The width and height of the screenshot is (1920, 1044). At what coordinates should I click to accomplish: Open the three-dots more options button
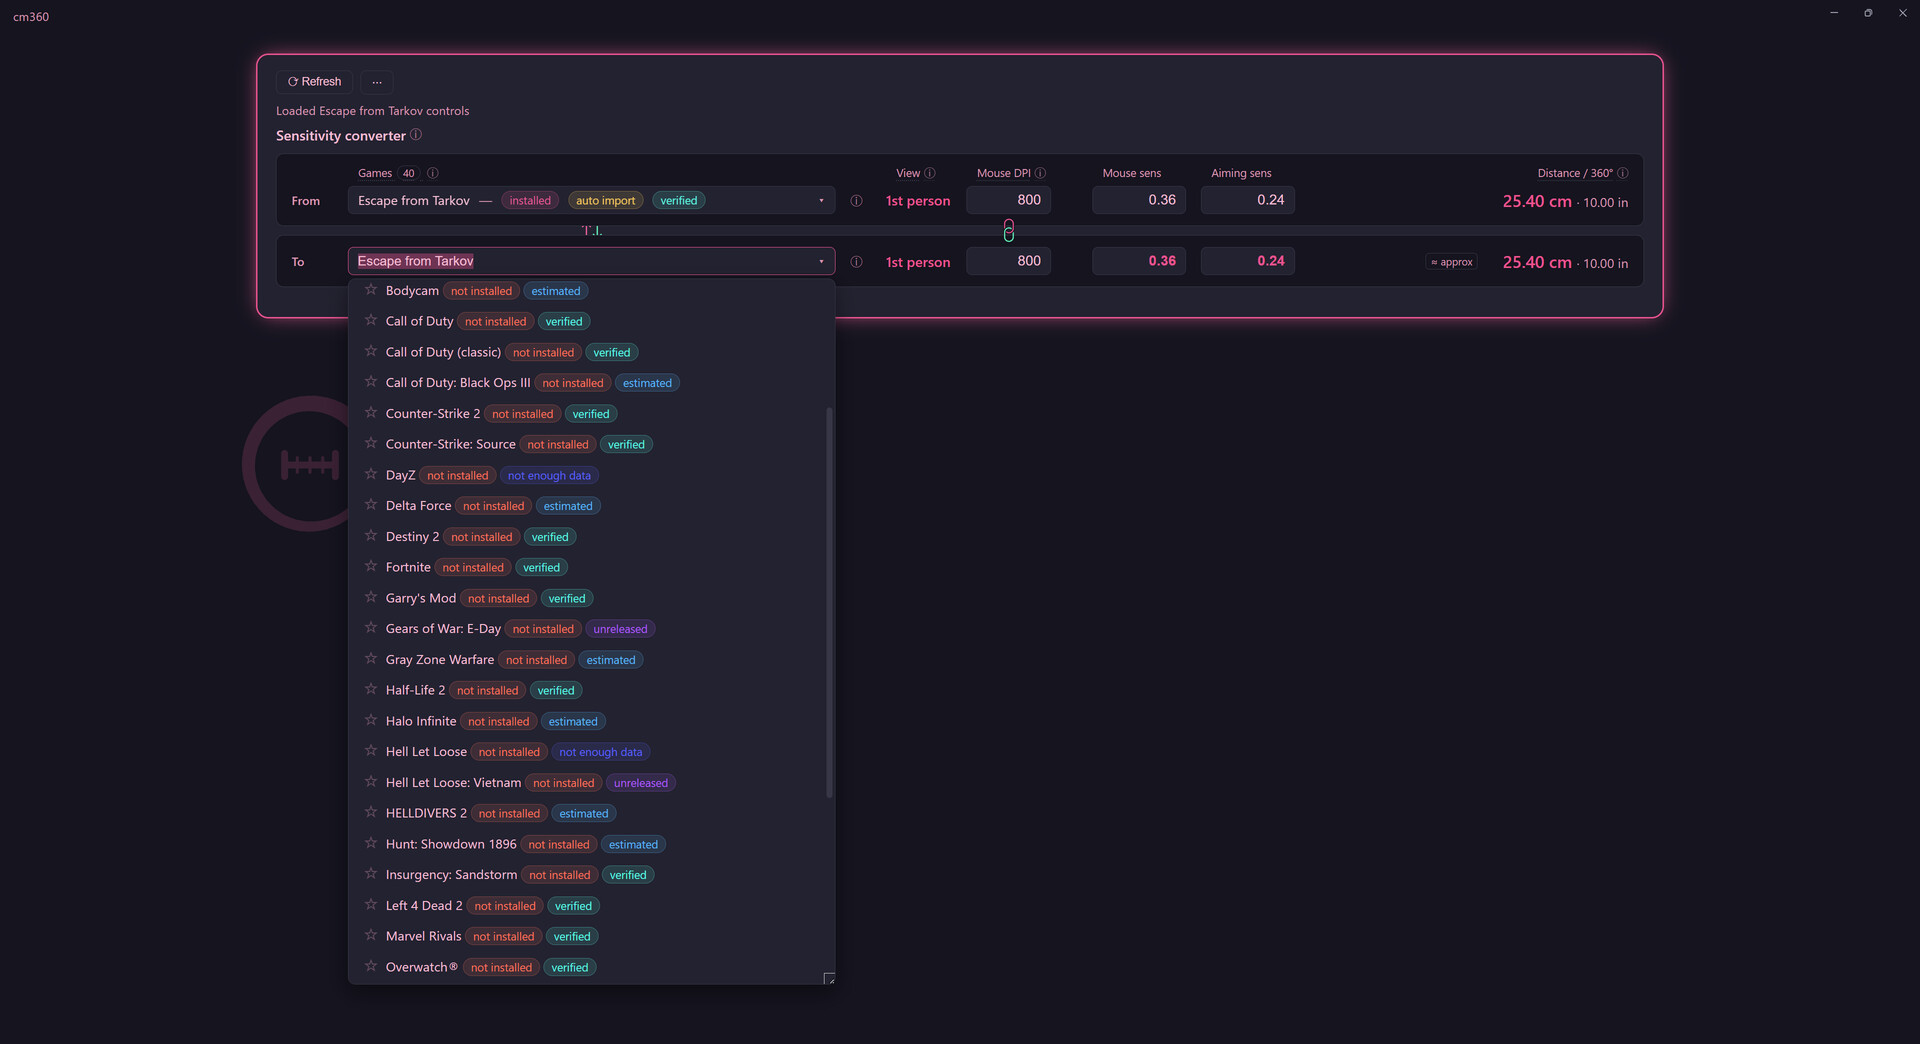click(x=377, y=82)
